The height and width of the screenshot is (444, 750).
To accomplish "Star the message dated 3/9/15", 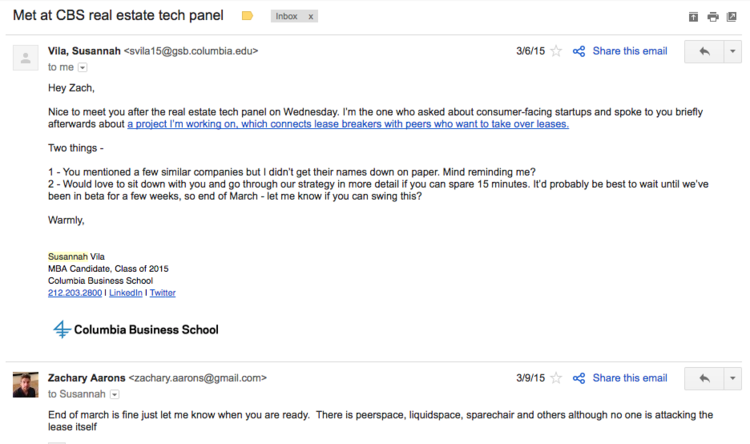I will click(x=556, y=379).
